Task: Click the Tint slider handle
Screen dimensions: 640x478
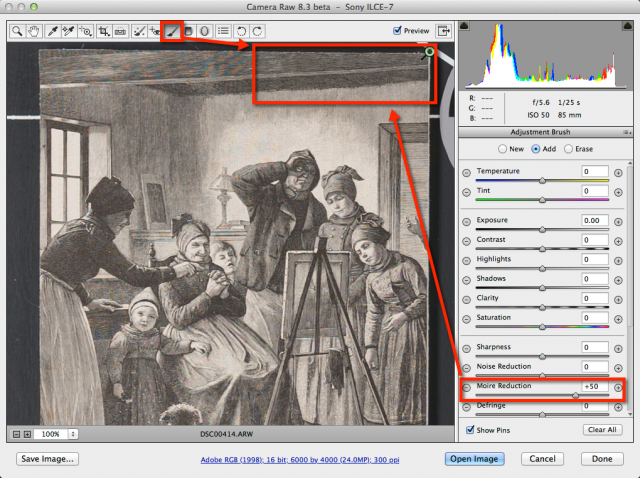Action: click(x=542, y=200)
